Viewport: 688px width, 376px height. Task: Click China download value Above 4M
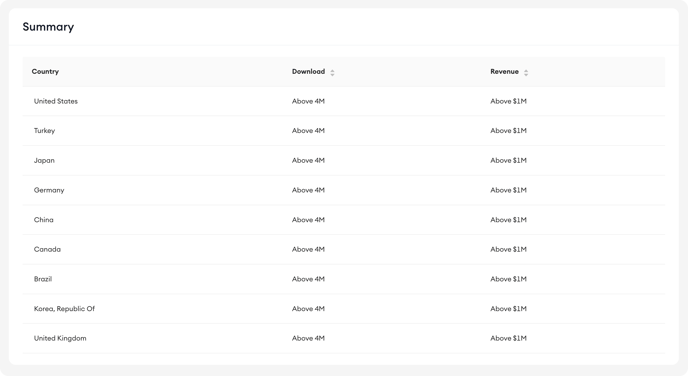point(308,220)
